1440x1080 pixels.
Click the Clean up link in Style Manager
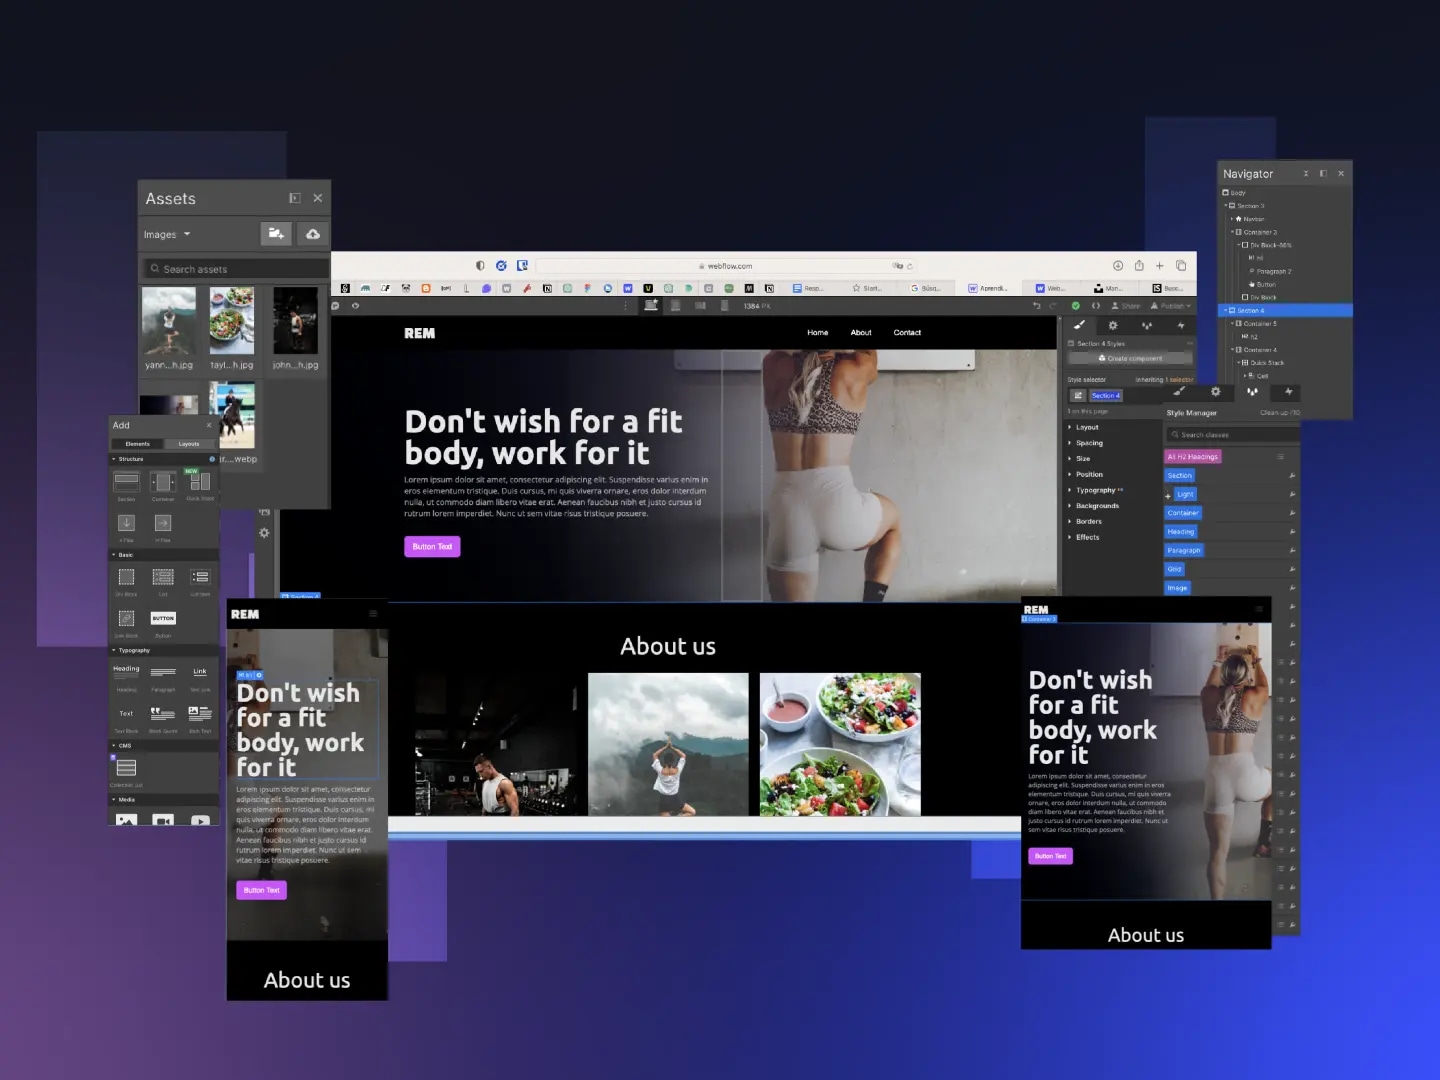(x=1281, y=412)
